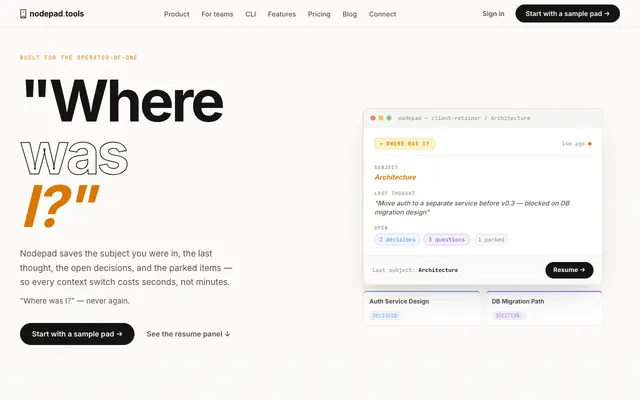Open the For teams nav link

coord(217,14)
